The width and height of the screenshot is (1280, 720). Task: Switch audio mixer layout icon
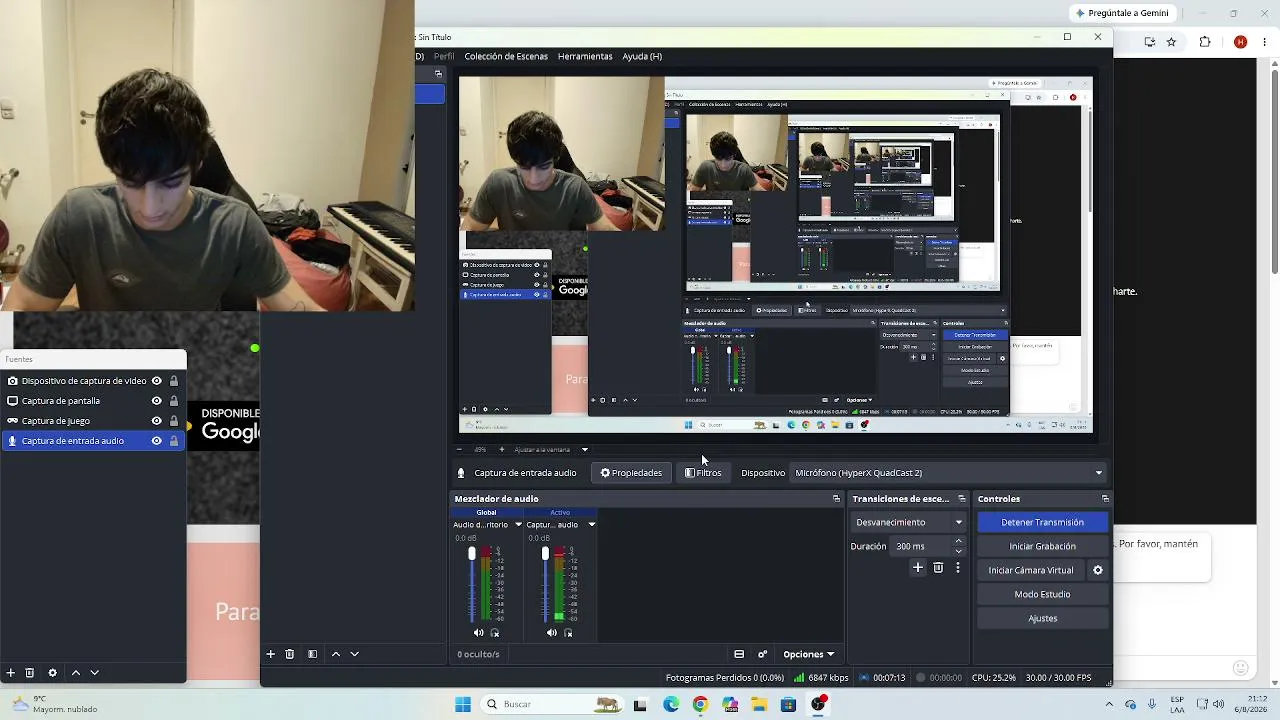739,654
